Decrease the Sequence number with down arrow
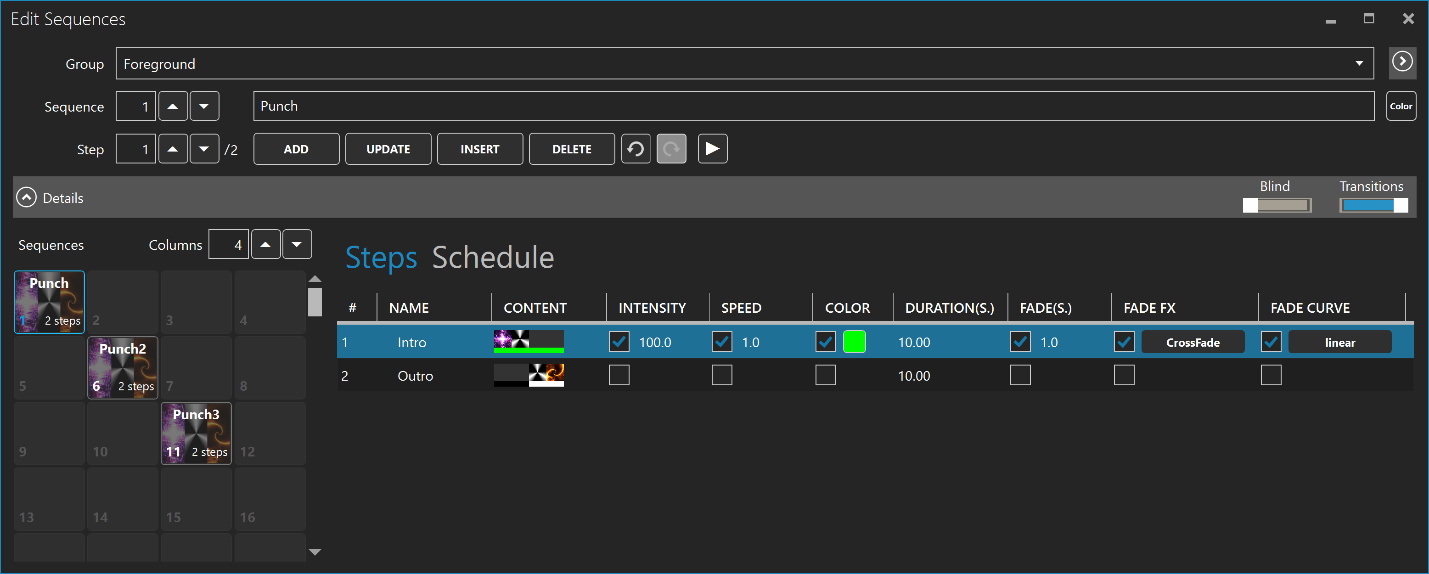1429x574 pixels. point(205,106)
